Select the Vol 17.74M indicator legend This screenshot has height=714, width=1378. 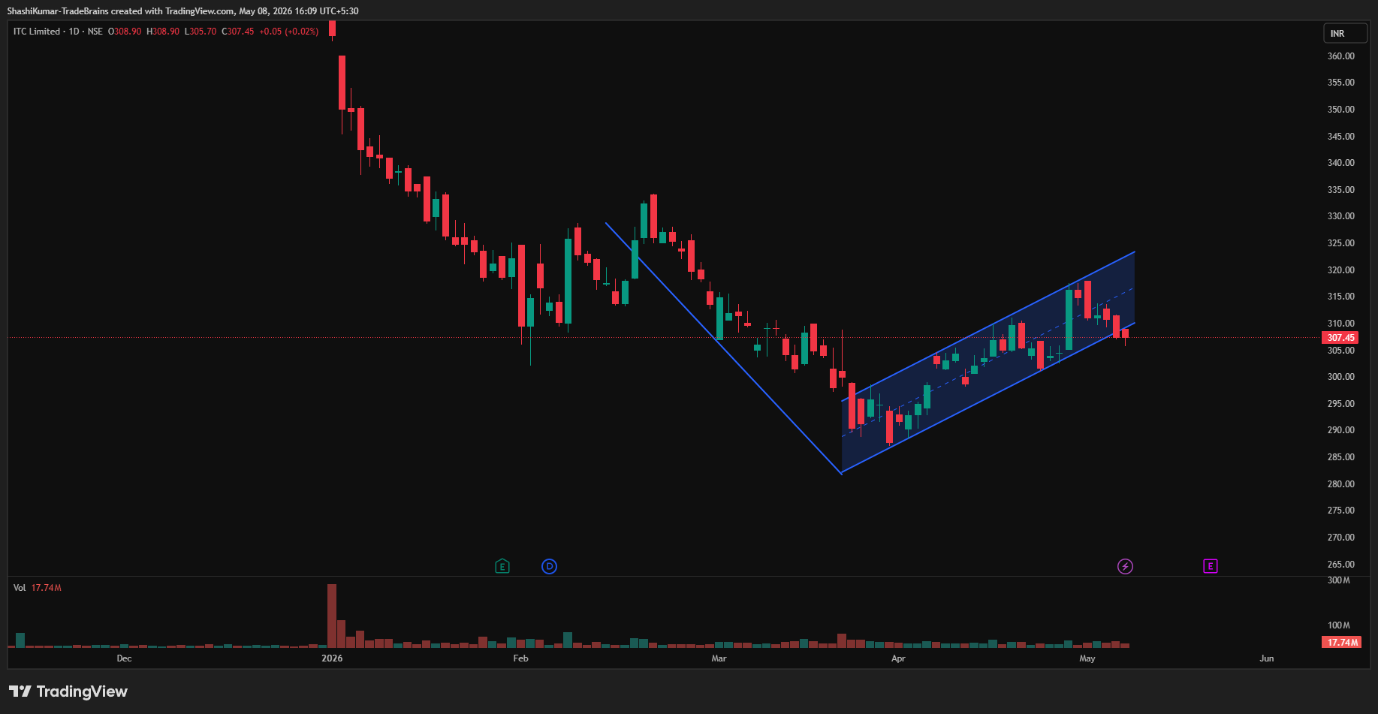pos(37,588)
